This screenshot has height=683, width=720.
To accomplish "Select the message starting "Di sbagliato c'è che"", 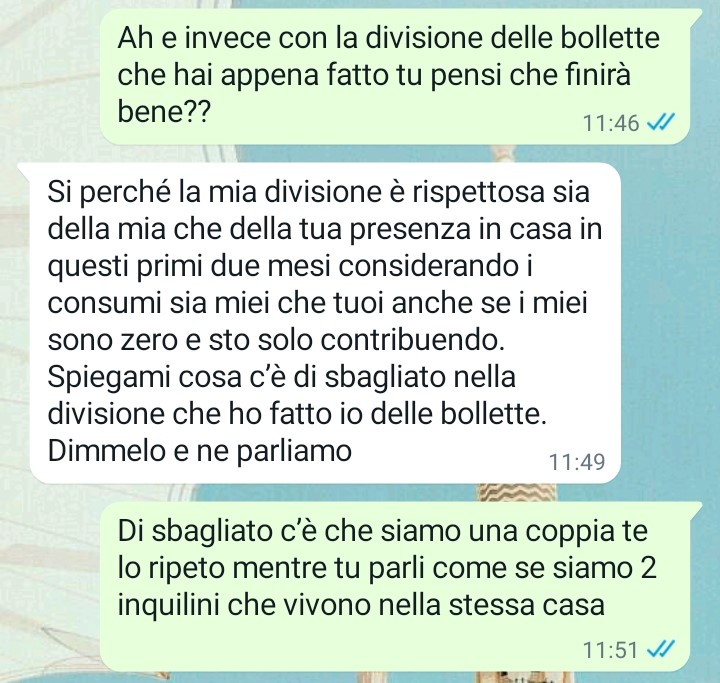I will tap(395, 587).
